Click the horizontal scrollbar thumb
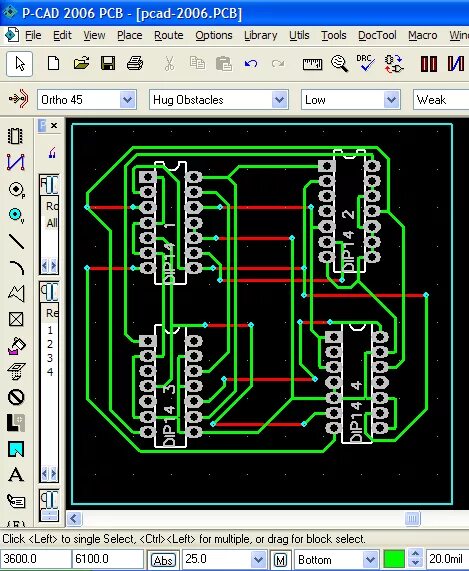469x571 pixels. point(413,518)
